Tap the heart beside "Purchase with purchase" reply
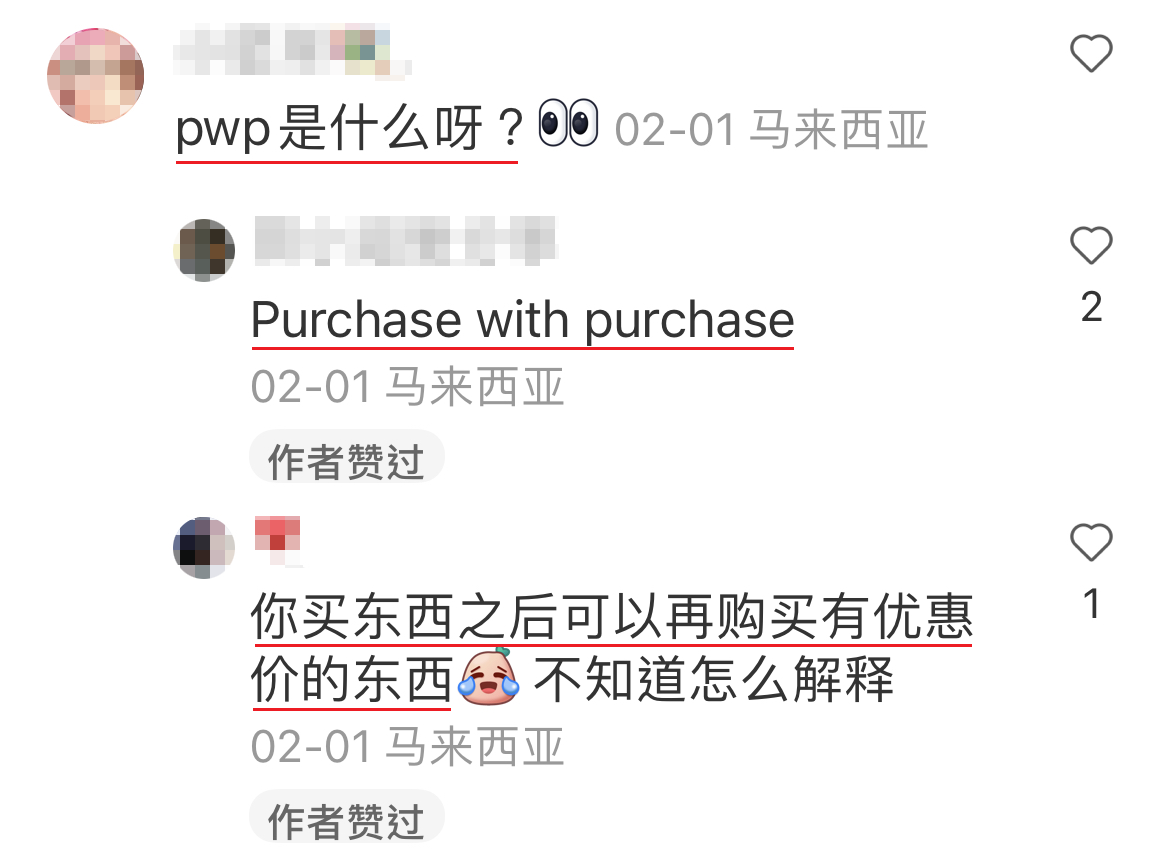1170x861 pixels. 1091,245
